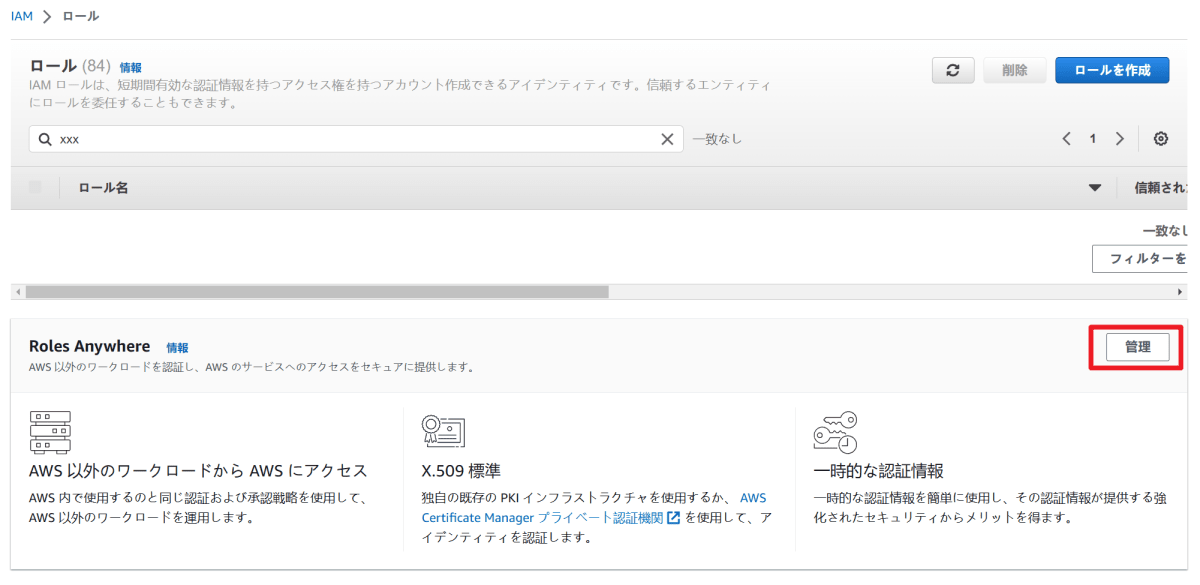1200x585 pixels.
Task: Click the temporary credentials key icon
Action: coord(835,432)
